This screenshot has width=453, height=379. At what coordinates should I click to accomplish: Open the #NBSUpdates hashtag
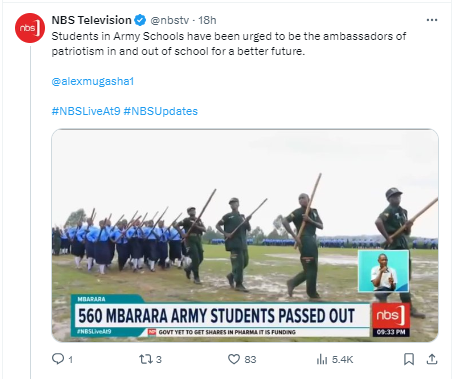161,111
